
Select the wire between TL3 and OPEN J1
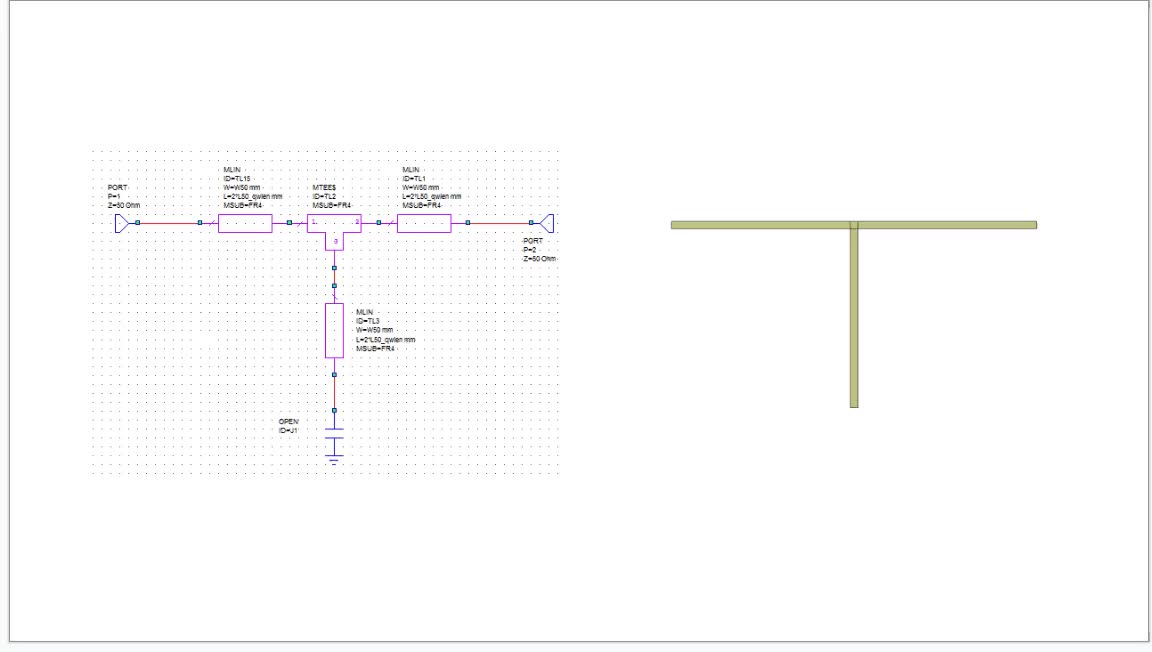tap(334, 393)
